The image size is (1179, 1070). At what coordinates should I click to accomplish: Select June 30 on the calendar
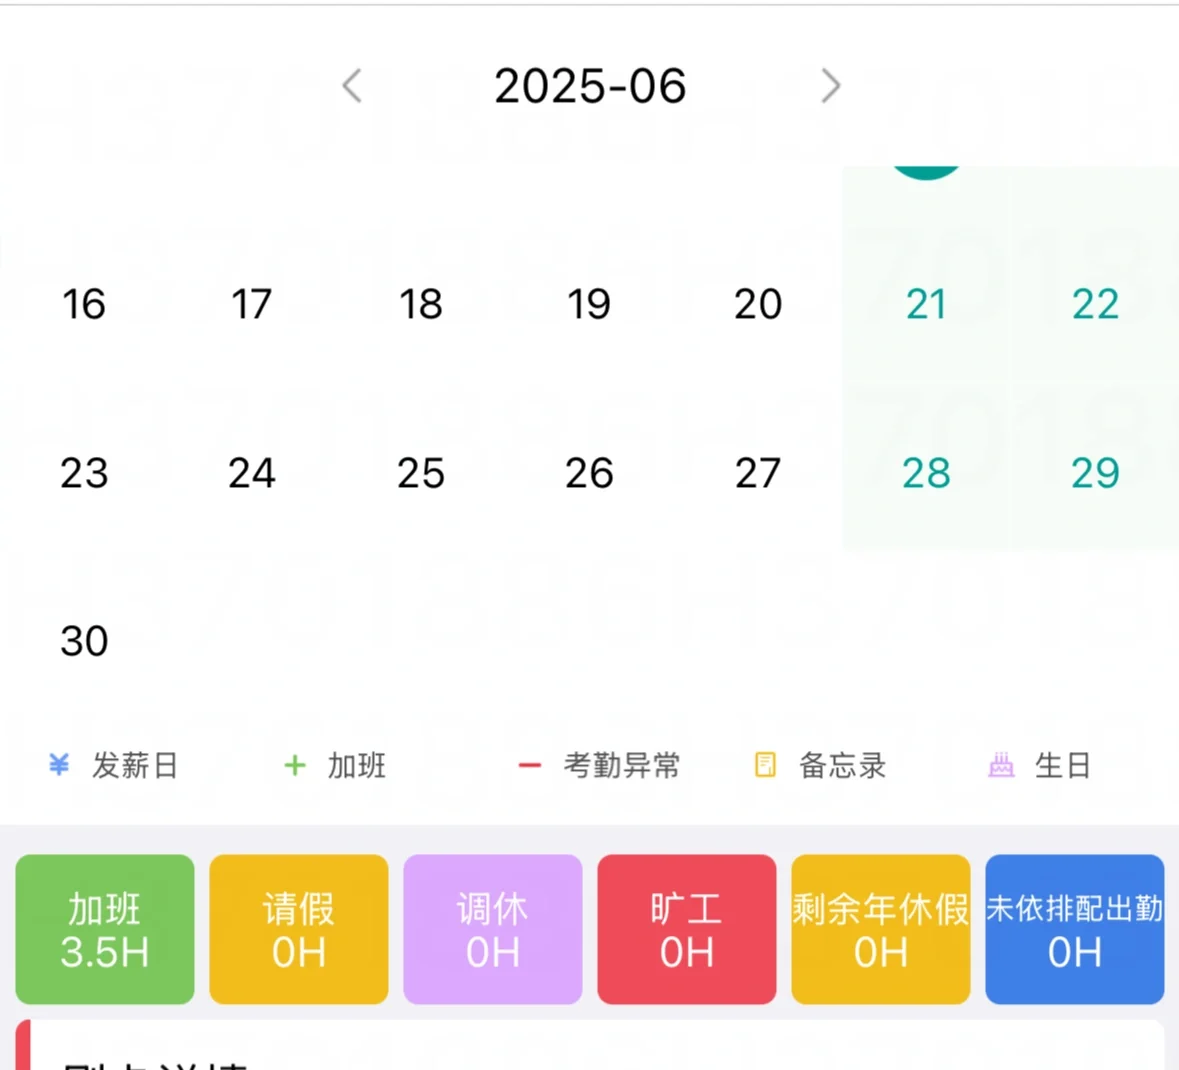point(83,641)
